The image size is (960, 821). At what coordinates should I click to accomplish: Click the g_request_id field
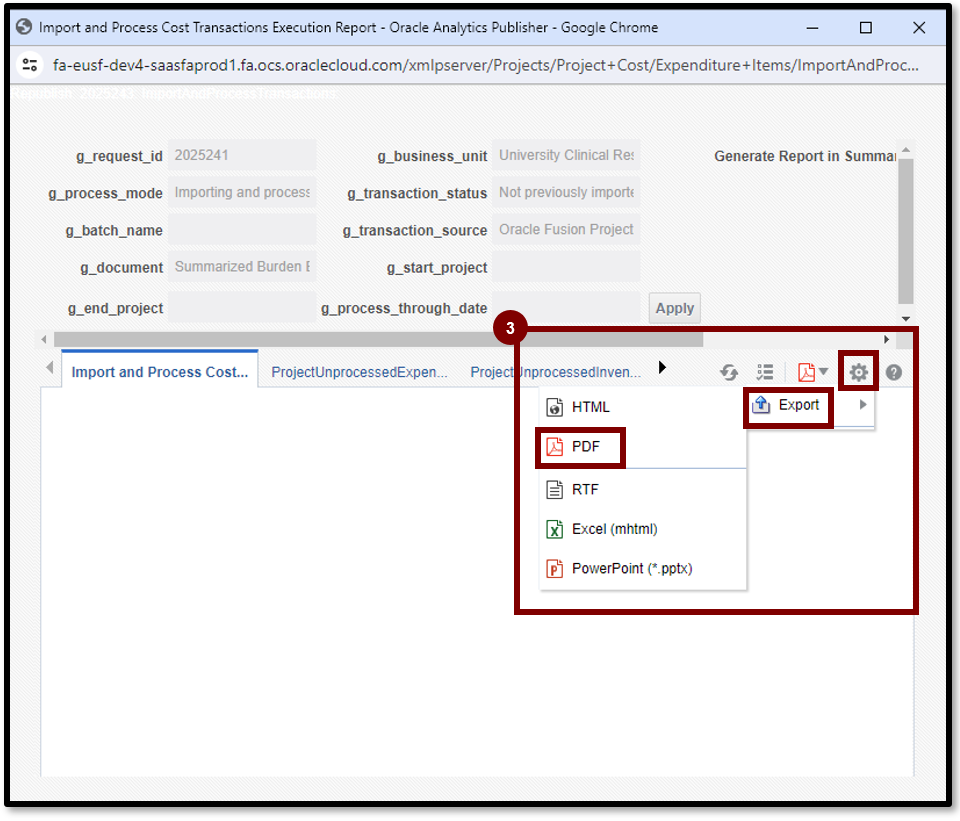point(242,156)
